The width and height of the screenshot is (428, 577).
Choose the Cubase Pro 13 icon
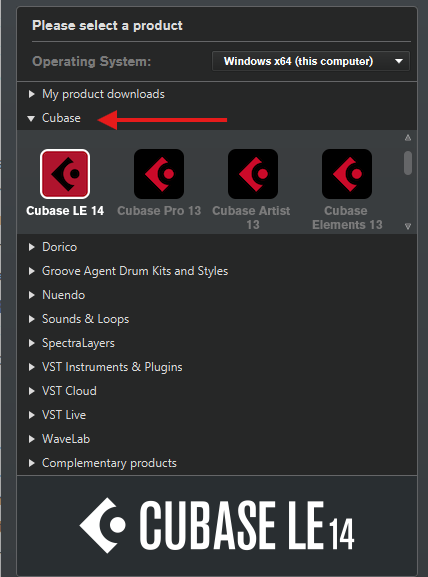(159, 174)
